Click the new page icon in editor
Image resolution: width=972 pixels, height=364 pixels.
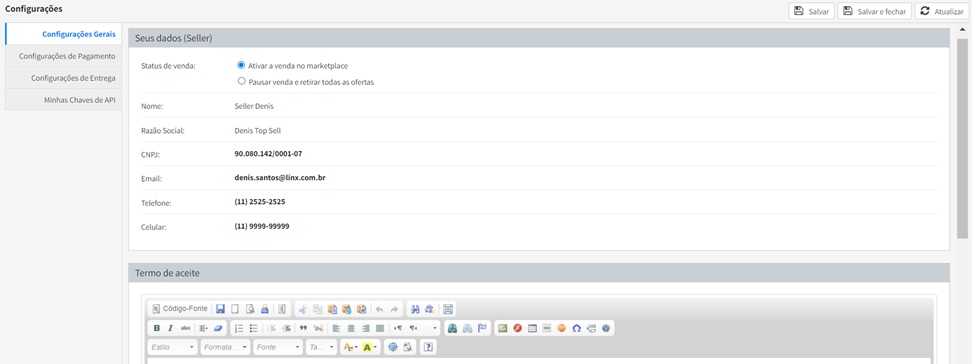click(x=235, y=309)
